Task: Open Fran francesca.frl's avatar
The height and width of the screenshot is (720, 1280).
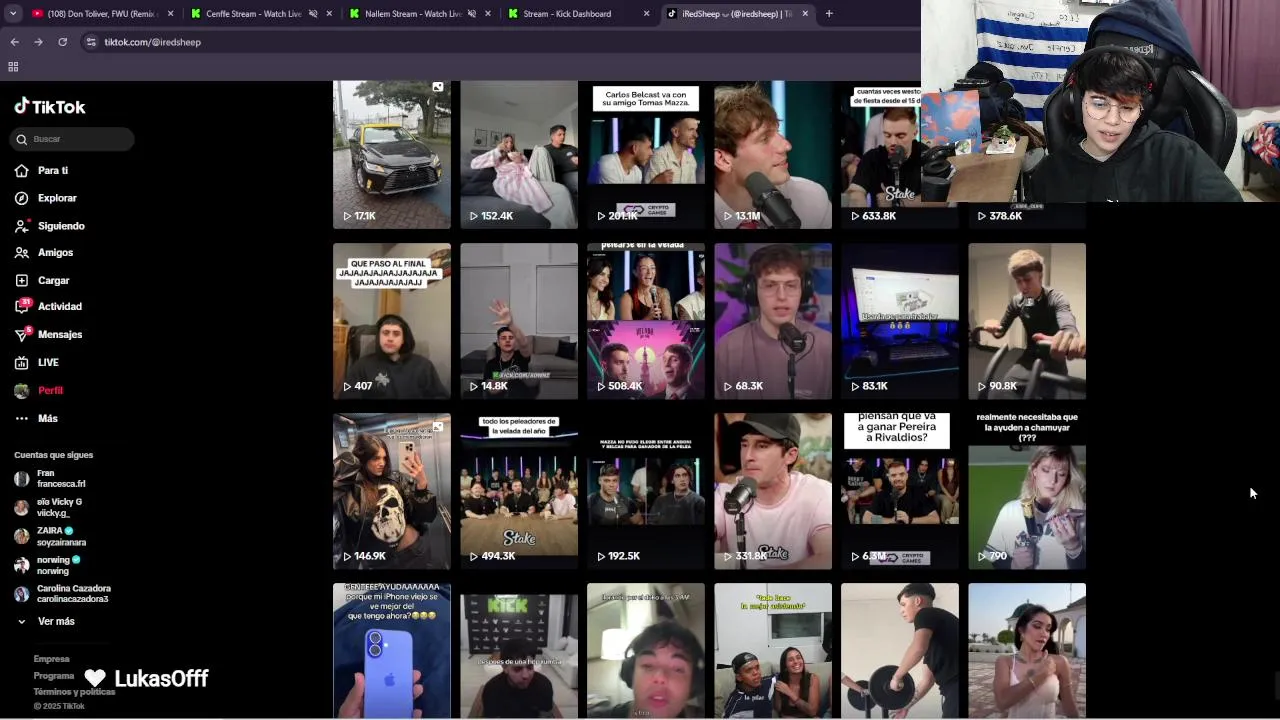Action: click(22, 479)
